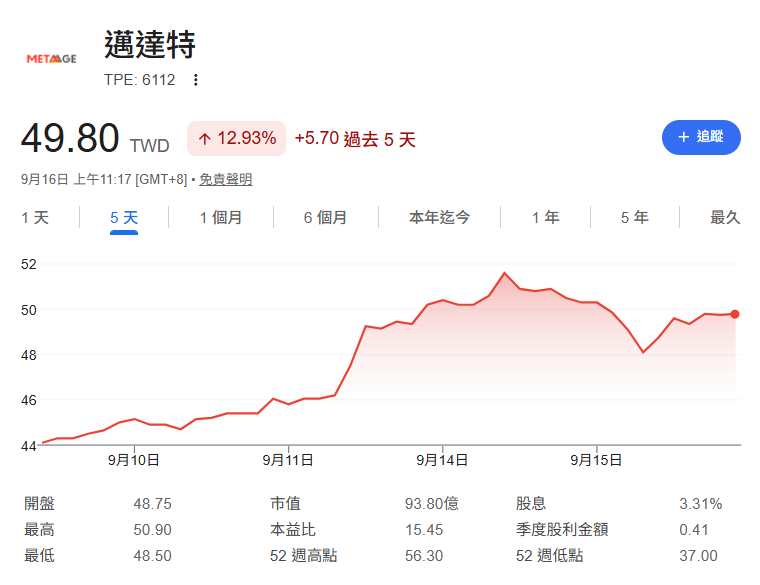Click the 季度股利金額 value 0.41
Viewport: 760px width, 585px height.
click(x=694, y=530)
